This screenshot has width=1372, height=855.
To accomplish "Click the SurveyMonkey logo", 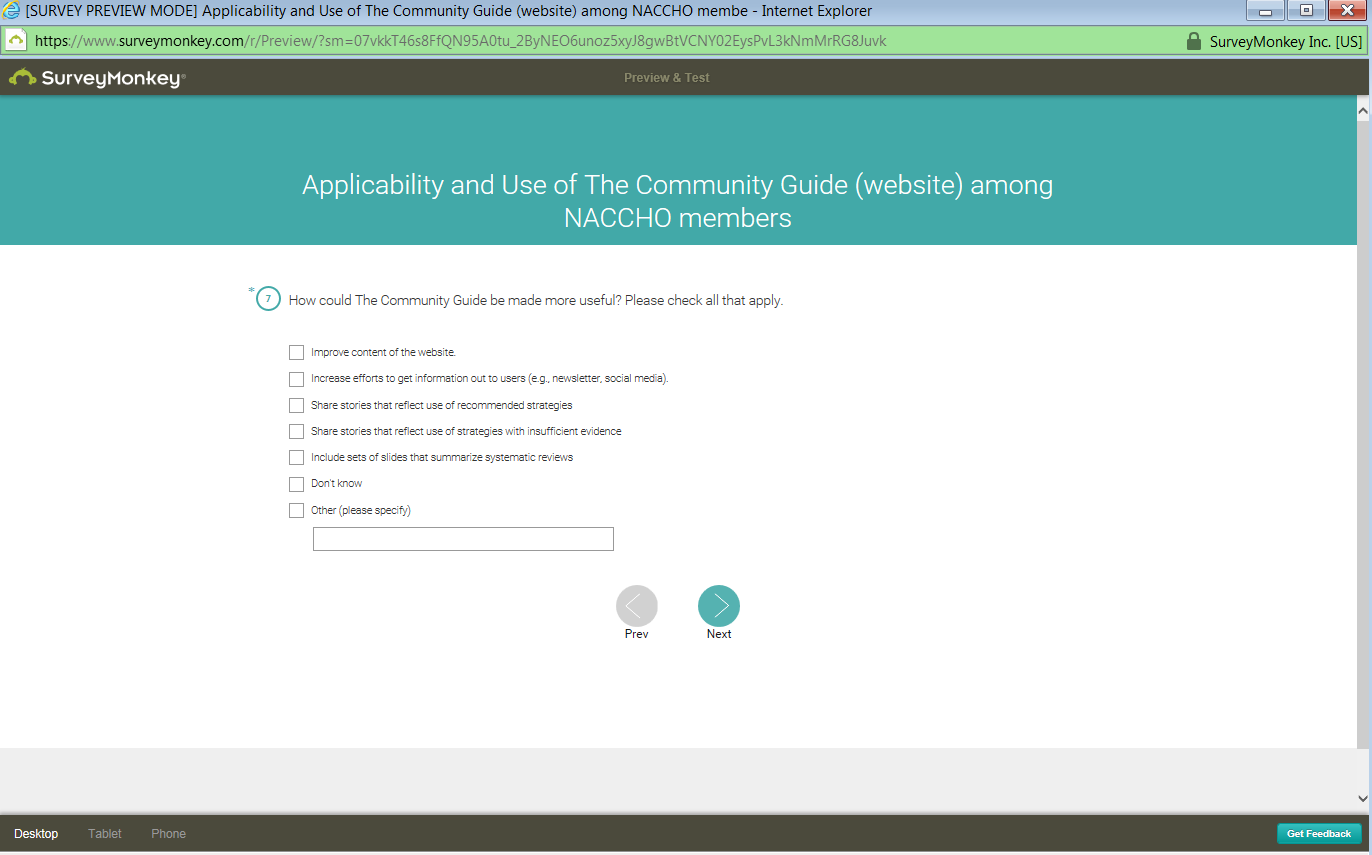I will coord(97,77).
